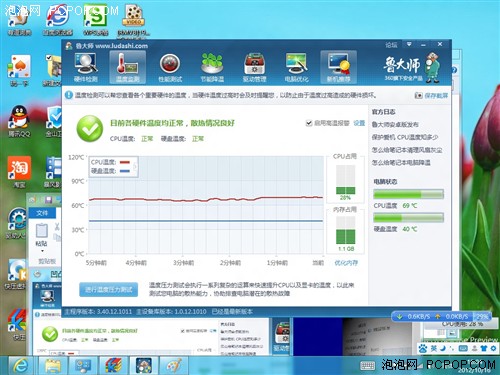Toggle the 启用高温报警 checkbox

(x=309, y=123)
